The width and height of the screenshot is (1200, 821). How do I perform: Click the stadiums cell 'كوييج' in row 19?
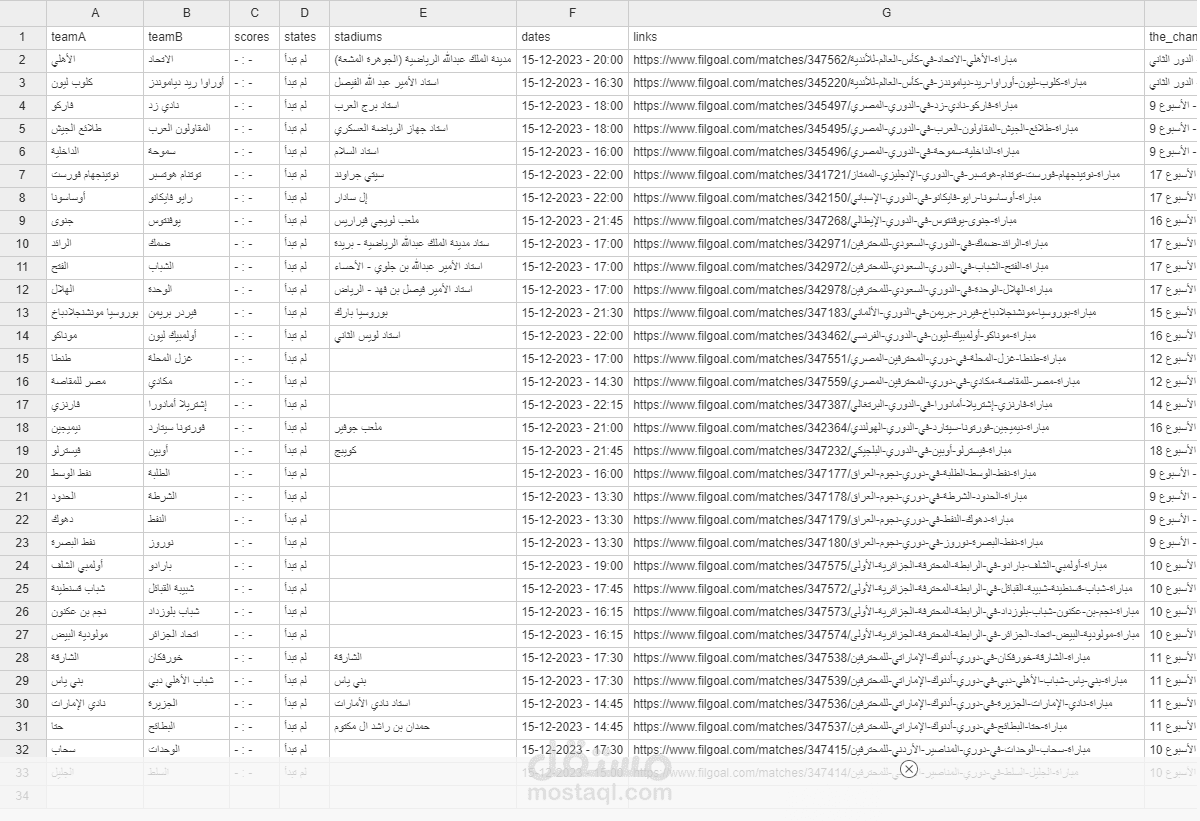point(423,451)
